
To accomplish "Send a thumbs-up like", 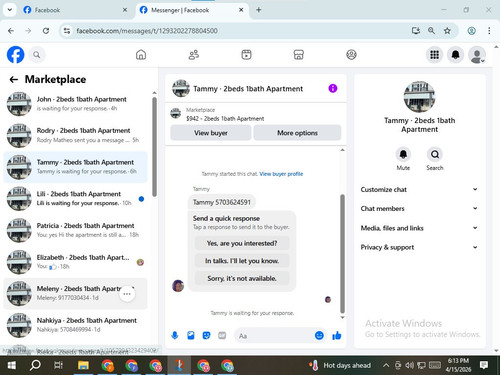I will pyautogui.click(x=337, y=335).
